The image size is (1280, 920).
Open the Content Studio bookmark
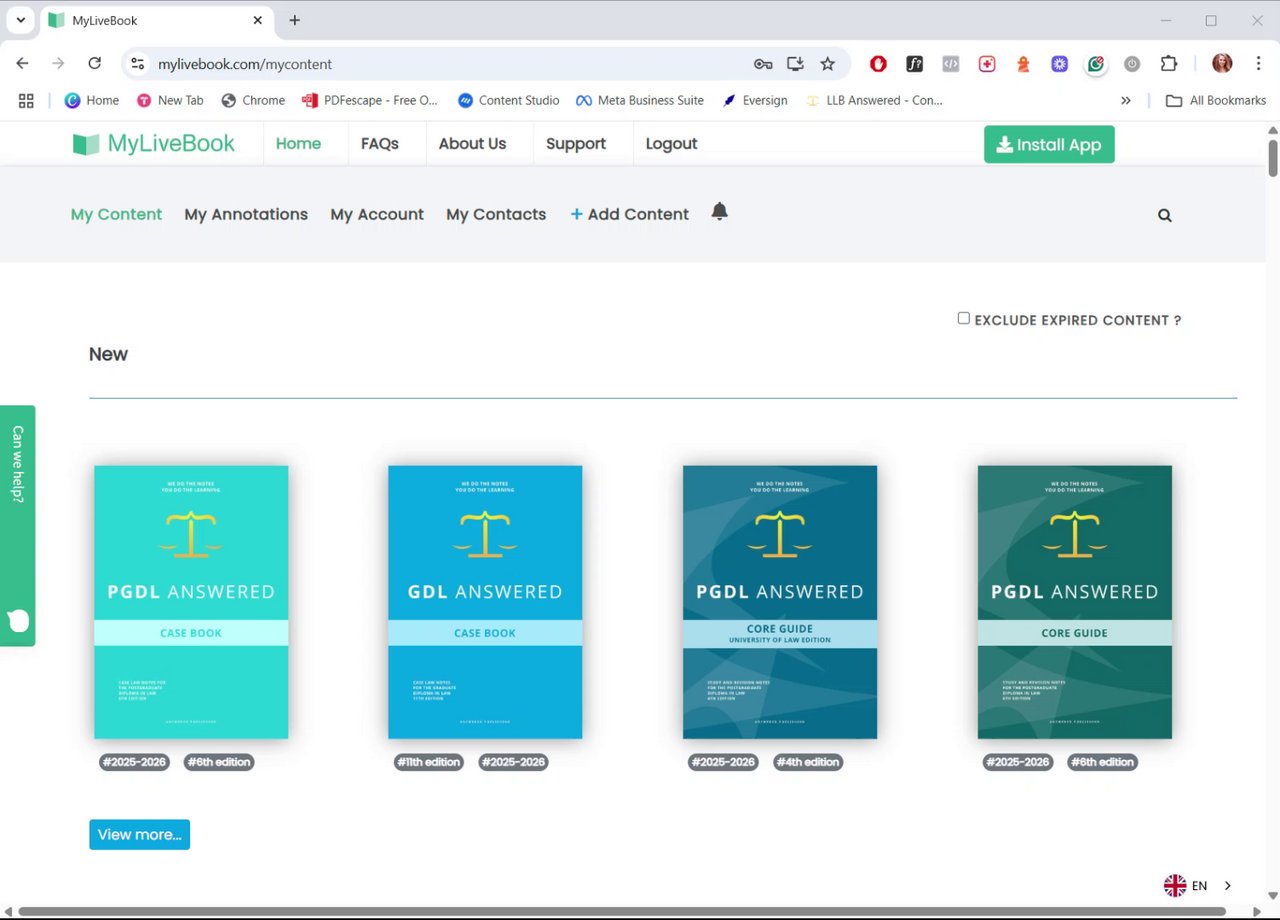tap(508, 100)
